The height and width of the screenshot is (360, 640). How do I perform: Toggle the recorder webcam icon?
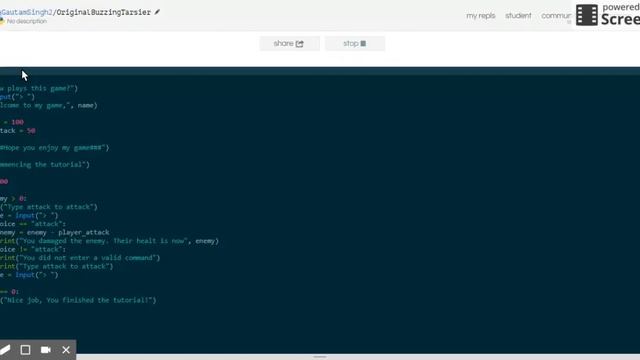(46, 350)
